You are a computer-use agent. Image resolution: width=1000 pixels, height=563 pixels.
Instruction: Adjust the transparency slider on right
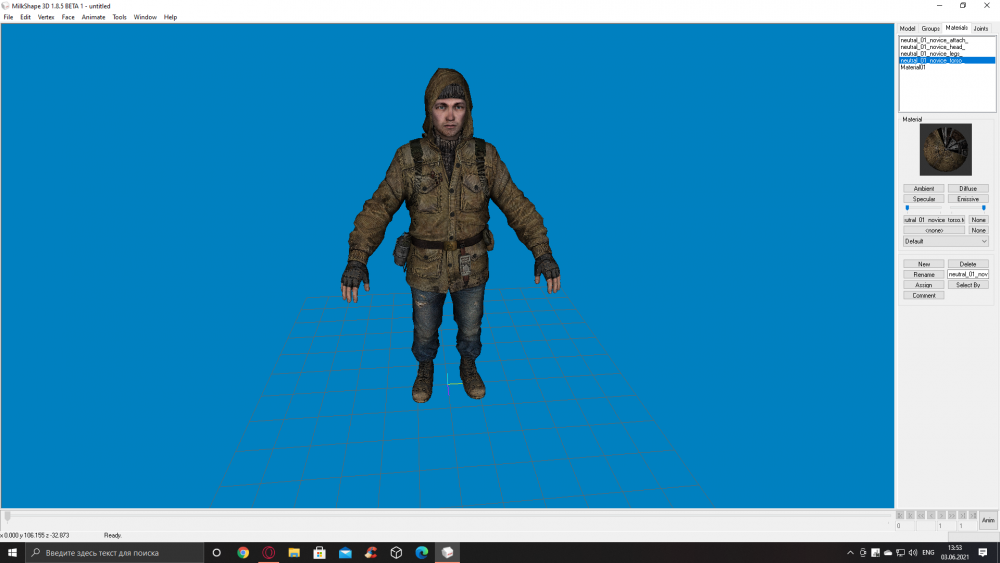(x=968, y=208)
